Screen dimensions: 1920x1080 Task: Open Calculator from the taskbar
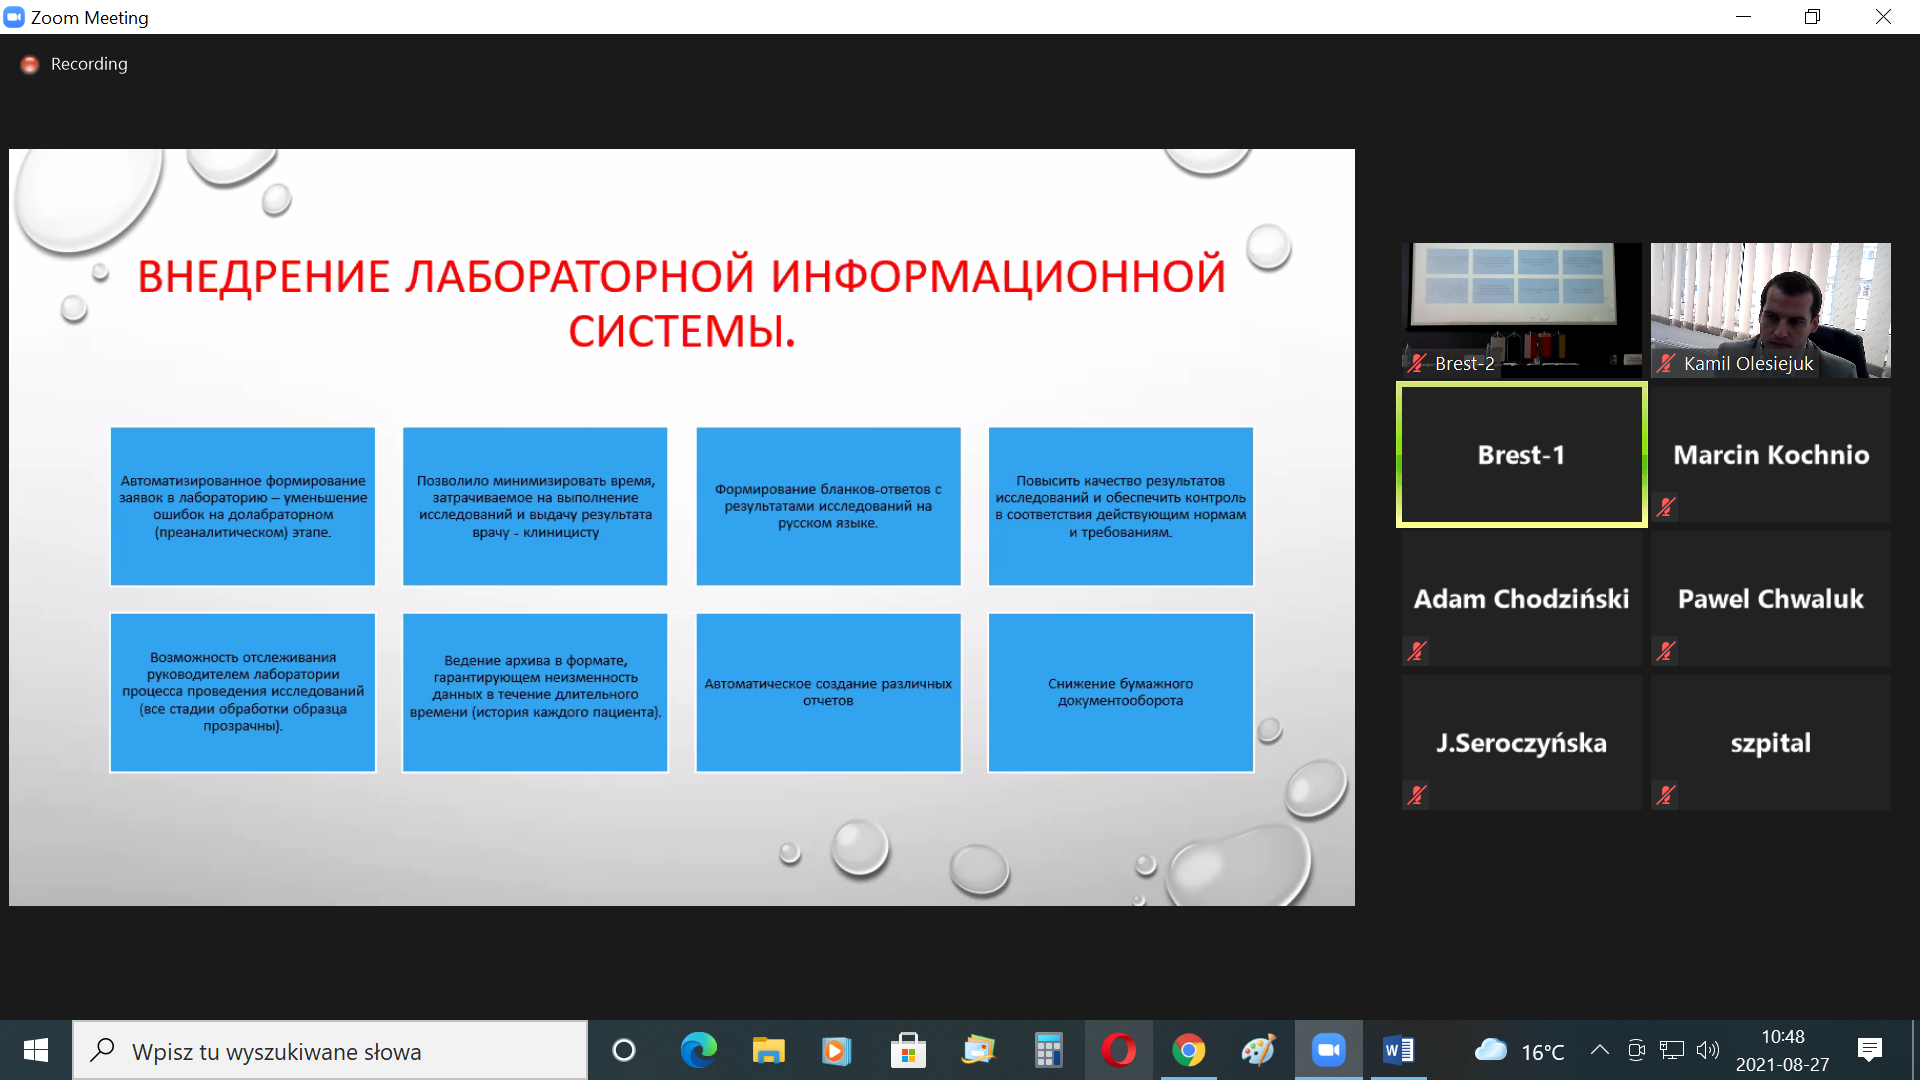pos(1048,1050)
